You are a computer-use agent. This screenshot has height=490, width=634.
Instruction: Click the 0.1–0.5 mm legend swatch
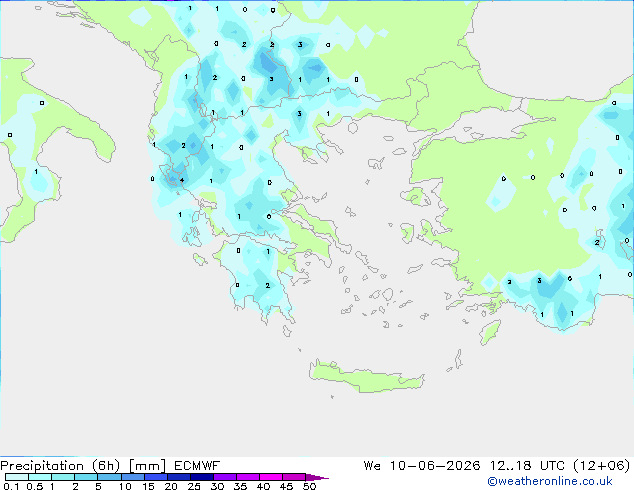click(17, 477)
